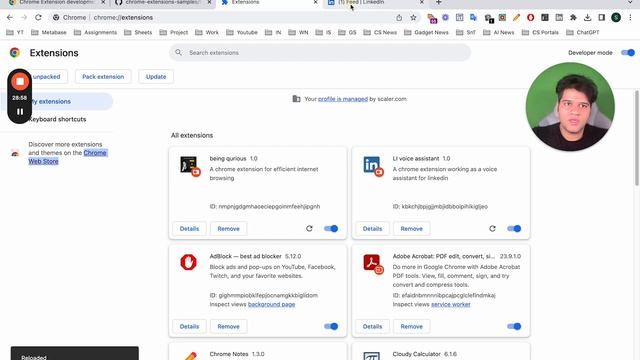Open the Assignments bookmarks folder
The image size is (640, 360).
point(95,32)
